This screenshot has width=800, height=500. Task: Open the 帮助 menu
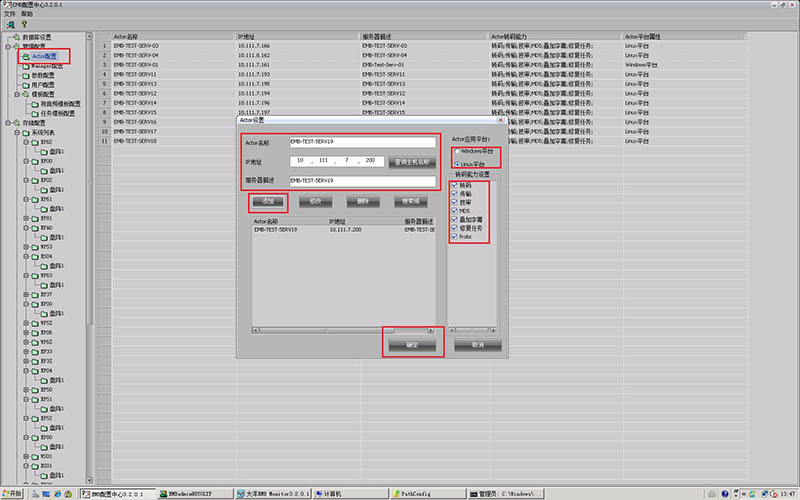pyautogui.click(x=27, y=14)
